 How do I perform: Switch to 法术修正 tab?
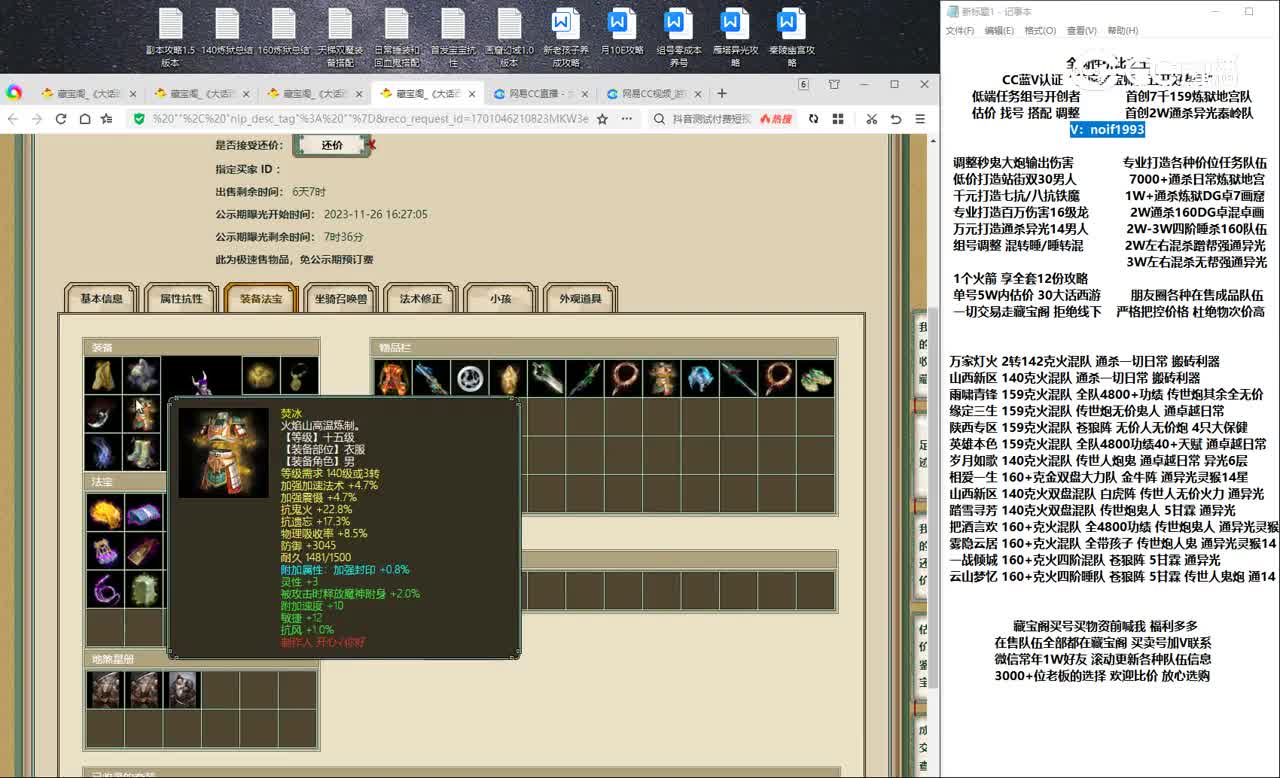tap(421, 299)
